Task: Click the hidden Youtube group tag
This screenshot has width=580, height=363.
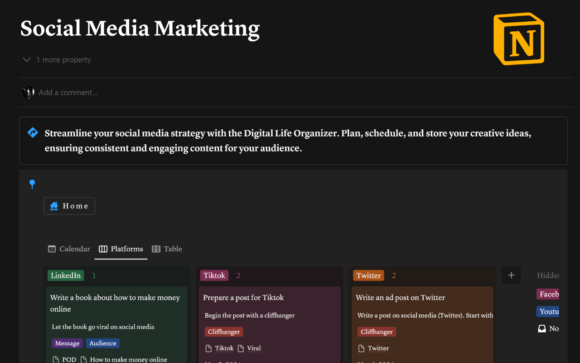Action: pos(548,312)
